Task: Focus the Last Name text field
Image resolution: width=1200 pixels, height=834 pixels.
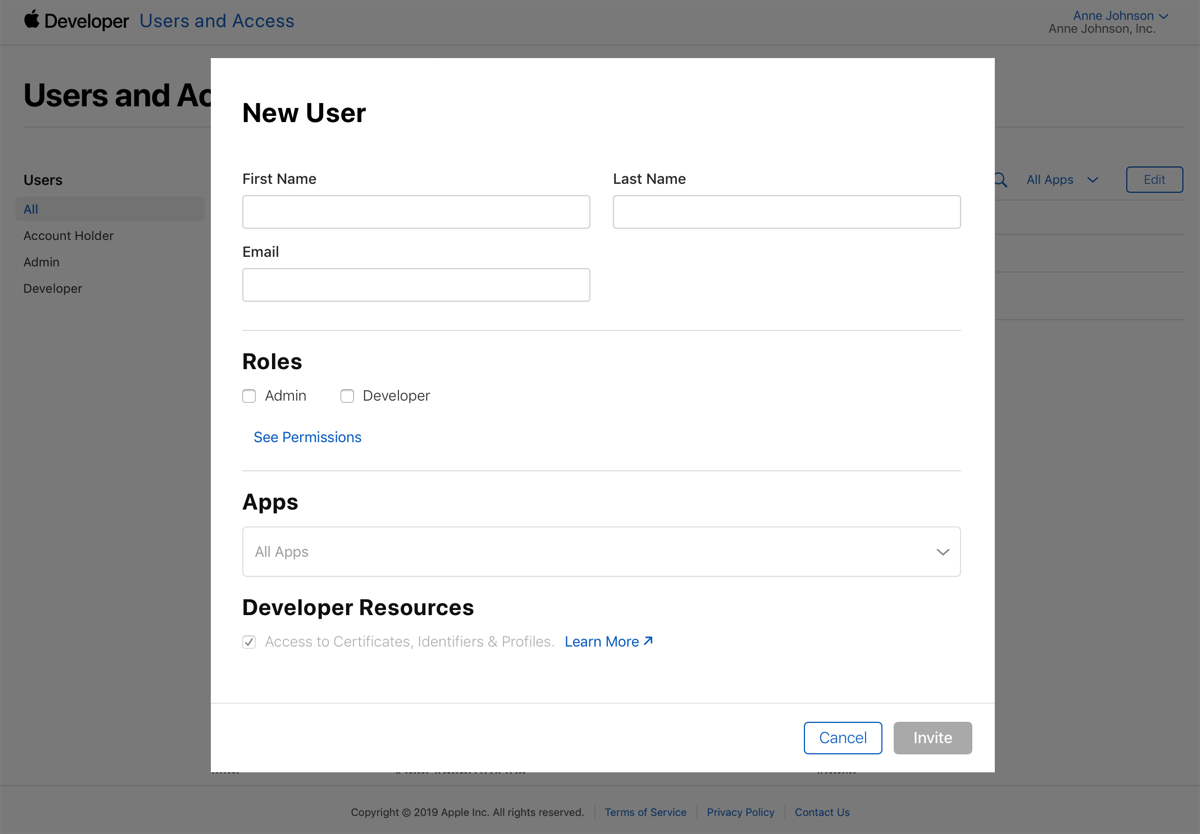Action: pos(786,212)
